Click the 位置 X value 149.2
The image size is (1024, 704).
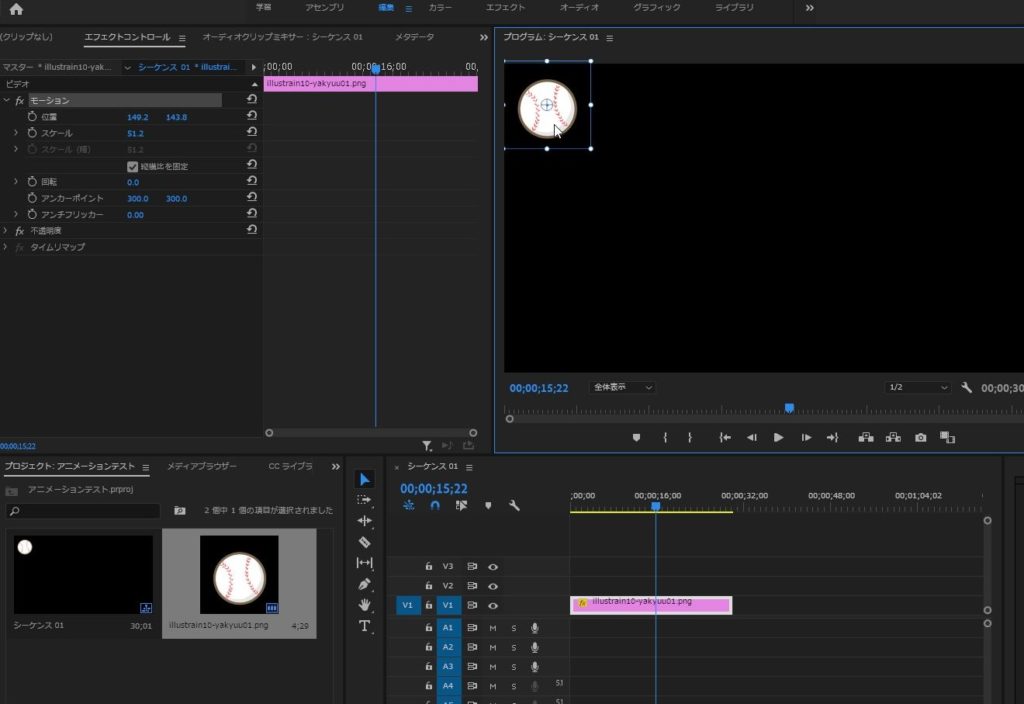click(137, 117)
